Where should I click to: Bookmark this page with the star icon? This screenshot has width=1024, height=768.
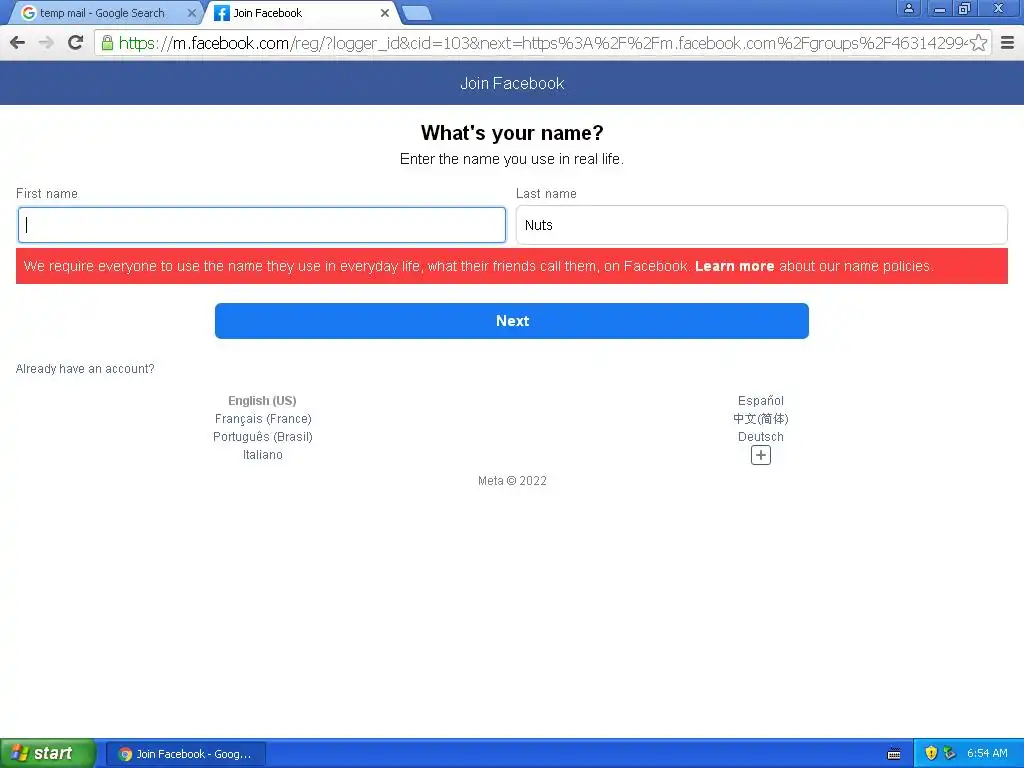[x=978, y=43]
